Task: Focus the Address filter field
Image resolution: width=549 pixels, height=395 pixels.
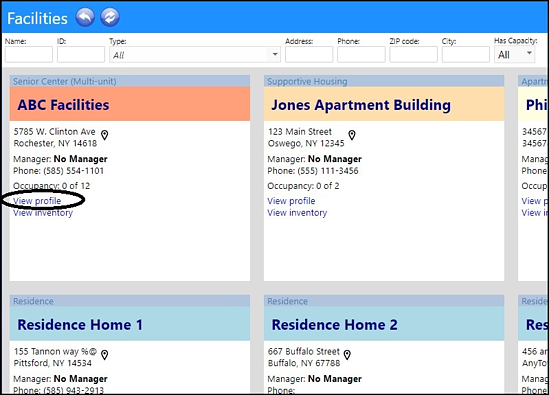Action: [309, 55]
